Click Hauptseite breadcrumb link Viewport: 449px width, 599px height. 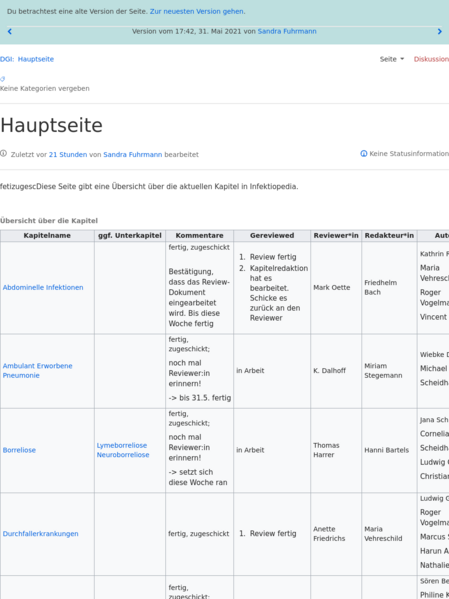tap(36, 59)
